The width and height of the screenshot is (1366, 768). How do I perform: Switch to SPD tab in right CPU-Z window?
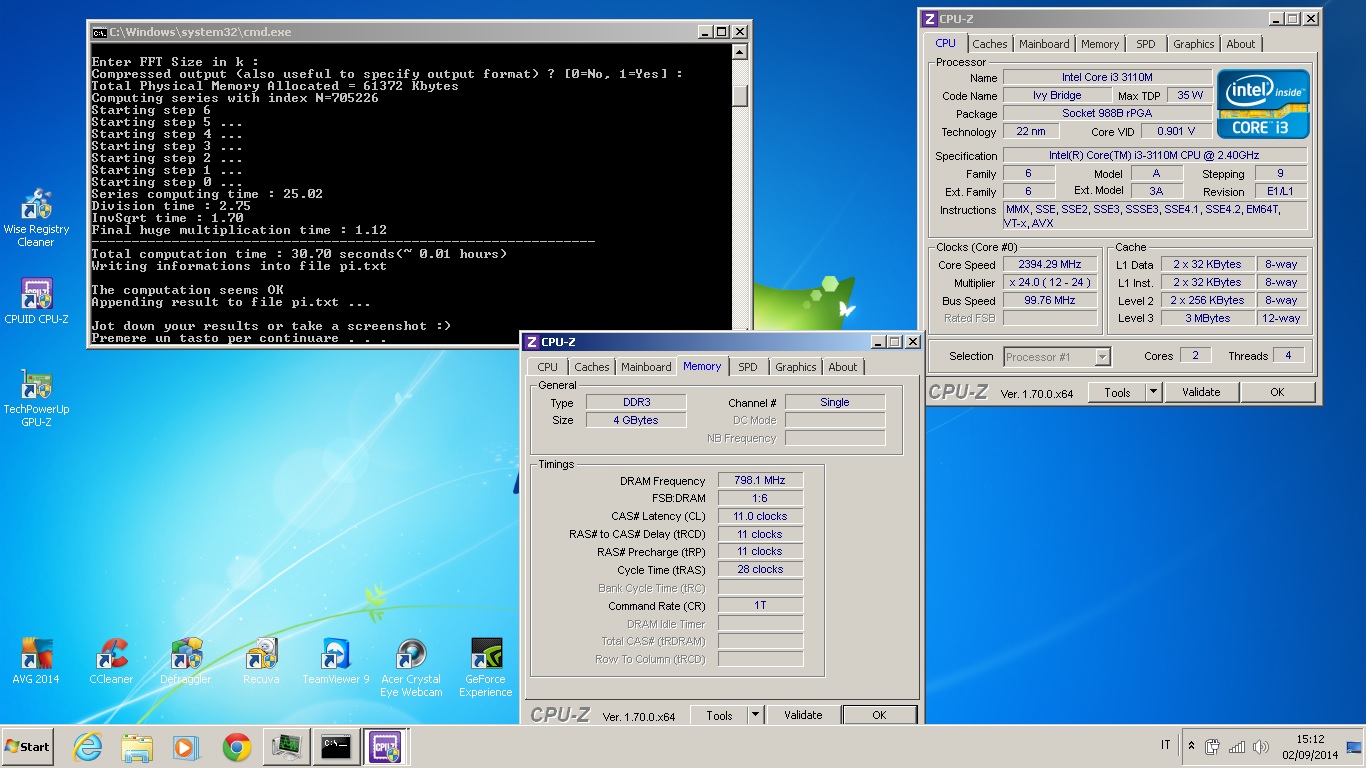coord(1146,44)
